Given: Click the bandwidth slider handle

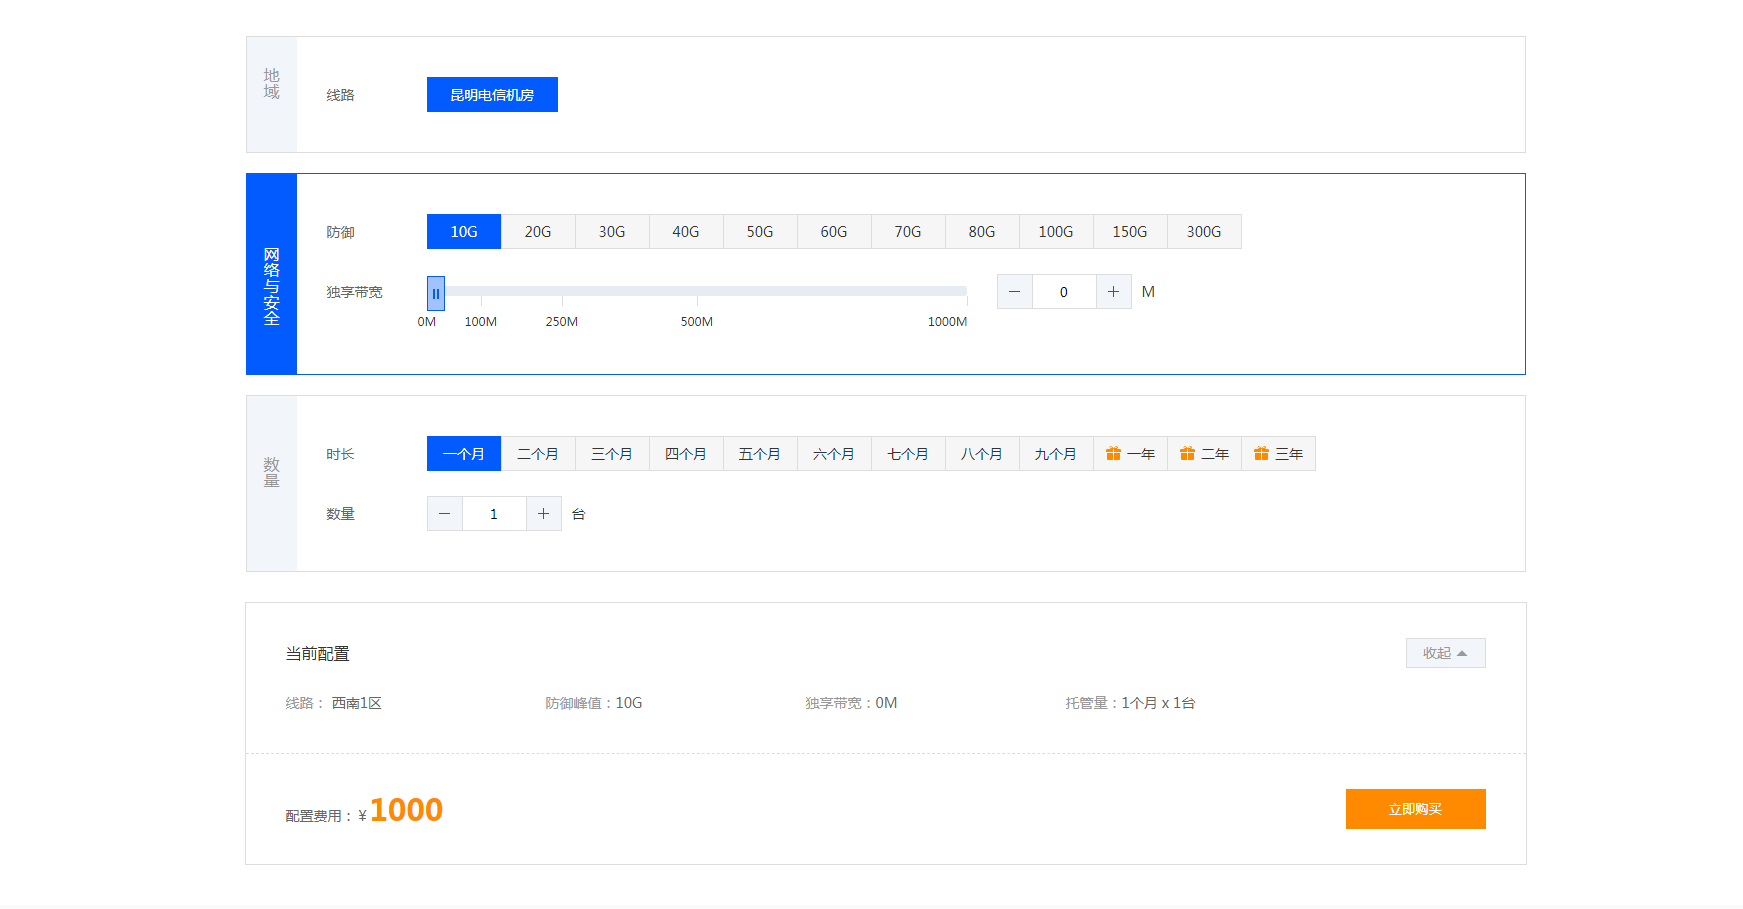Looking at the screenshot, I should click(x=436, y=292).
